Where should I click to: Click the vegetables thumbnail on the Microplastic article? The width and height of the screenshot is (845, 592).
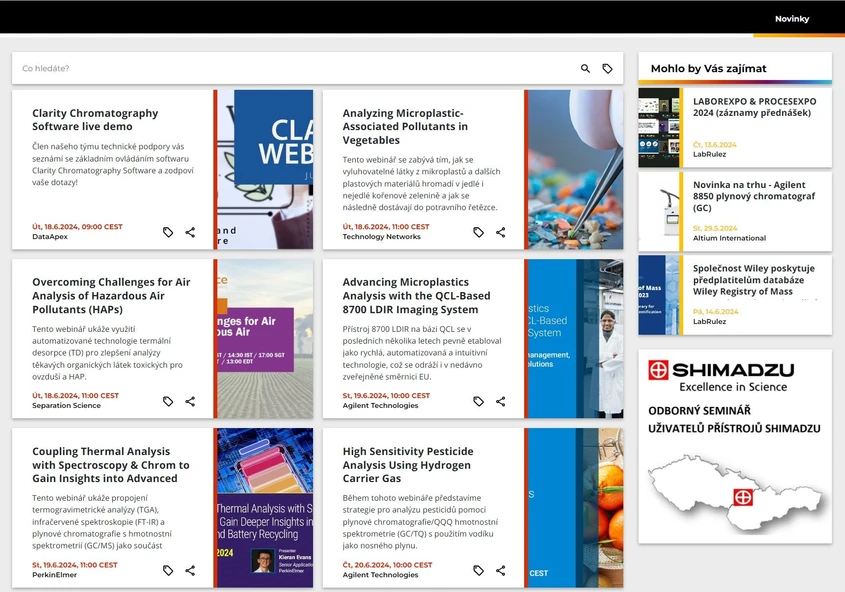pyautogui.click(x=573, y=170)
